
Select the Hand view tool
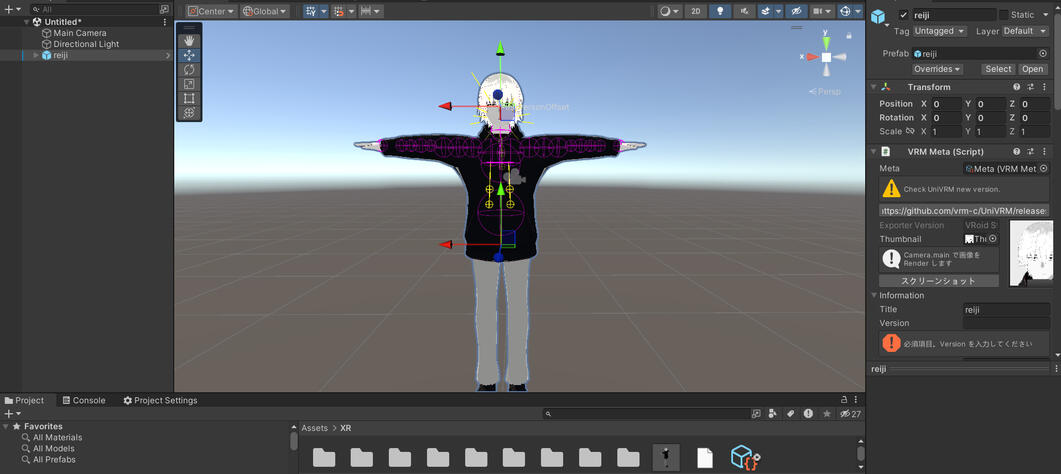(189, 41)
